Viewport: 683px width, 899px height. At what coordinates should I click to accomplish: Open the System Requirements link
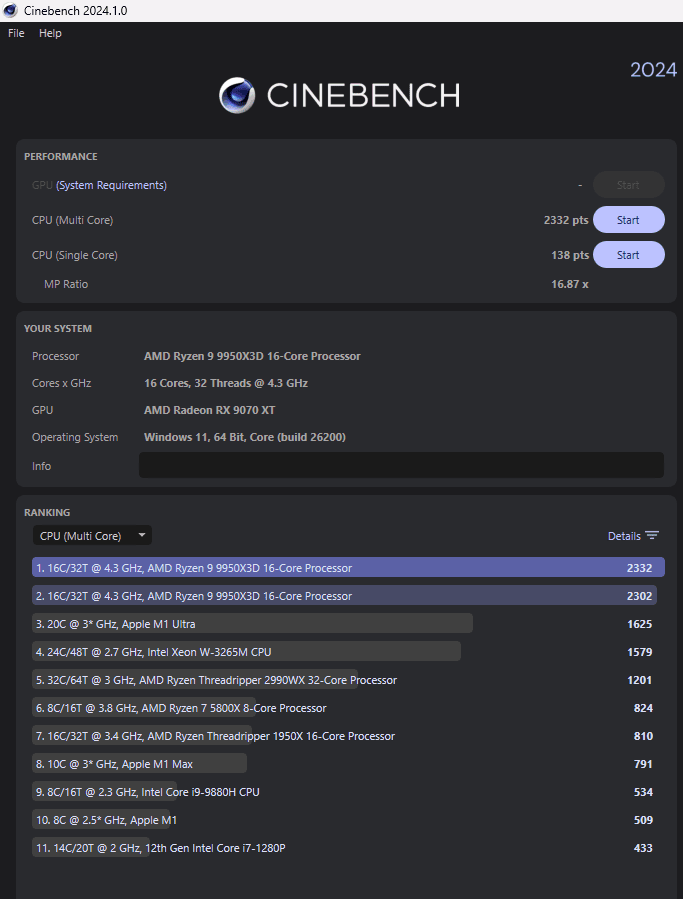point(111,185)
